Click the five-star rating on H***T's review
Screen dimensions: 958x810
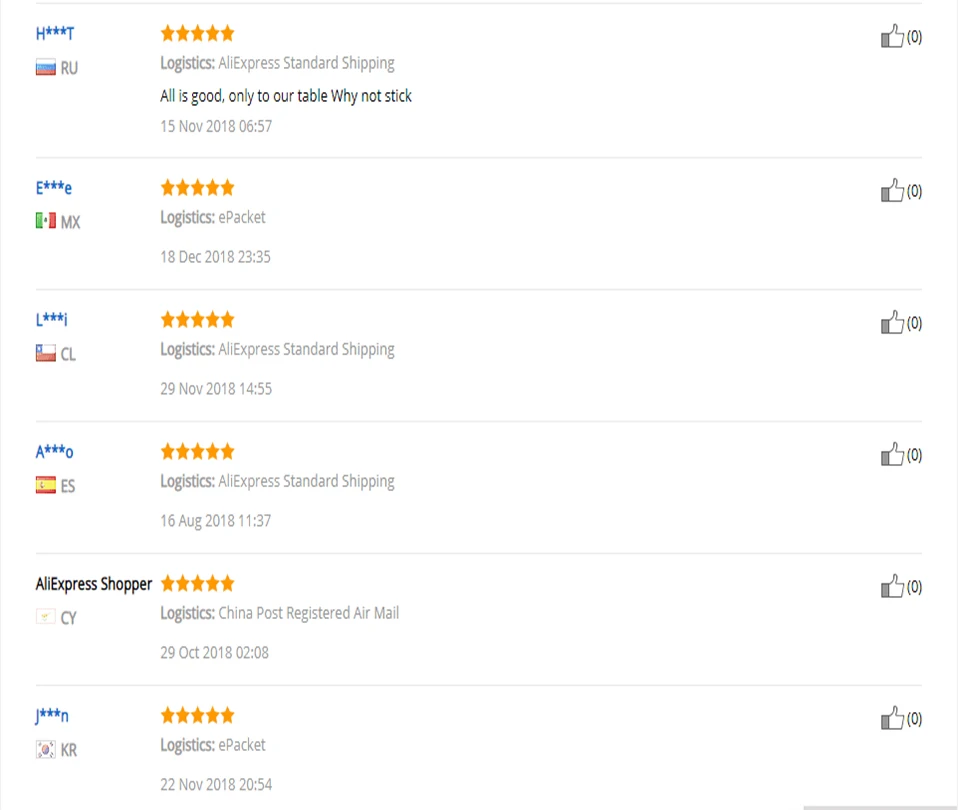point(197,34)
